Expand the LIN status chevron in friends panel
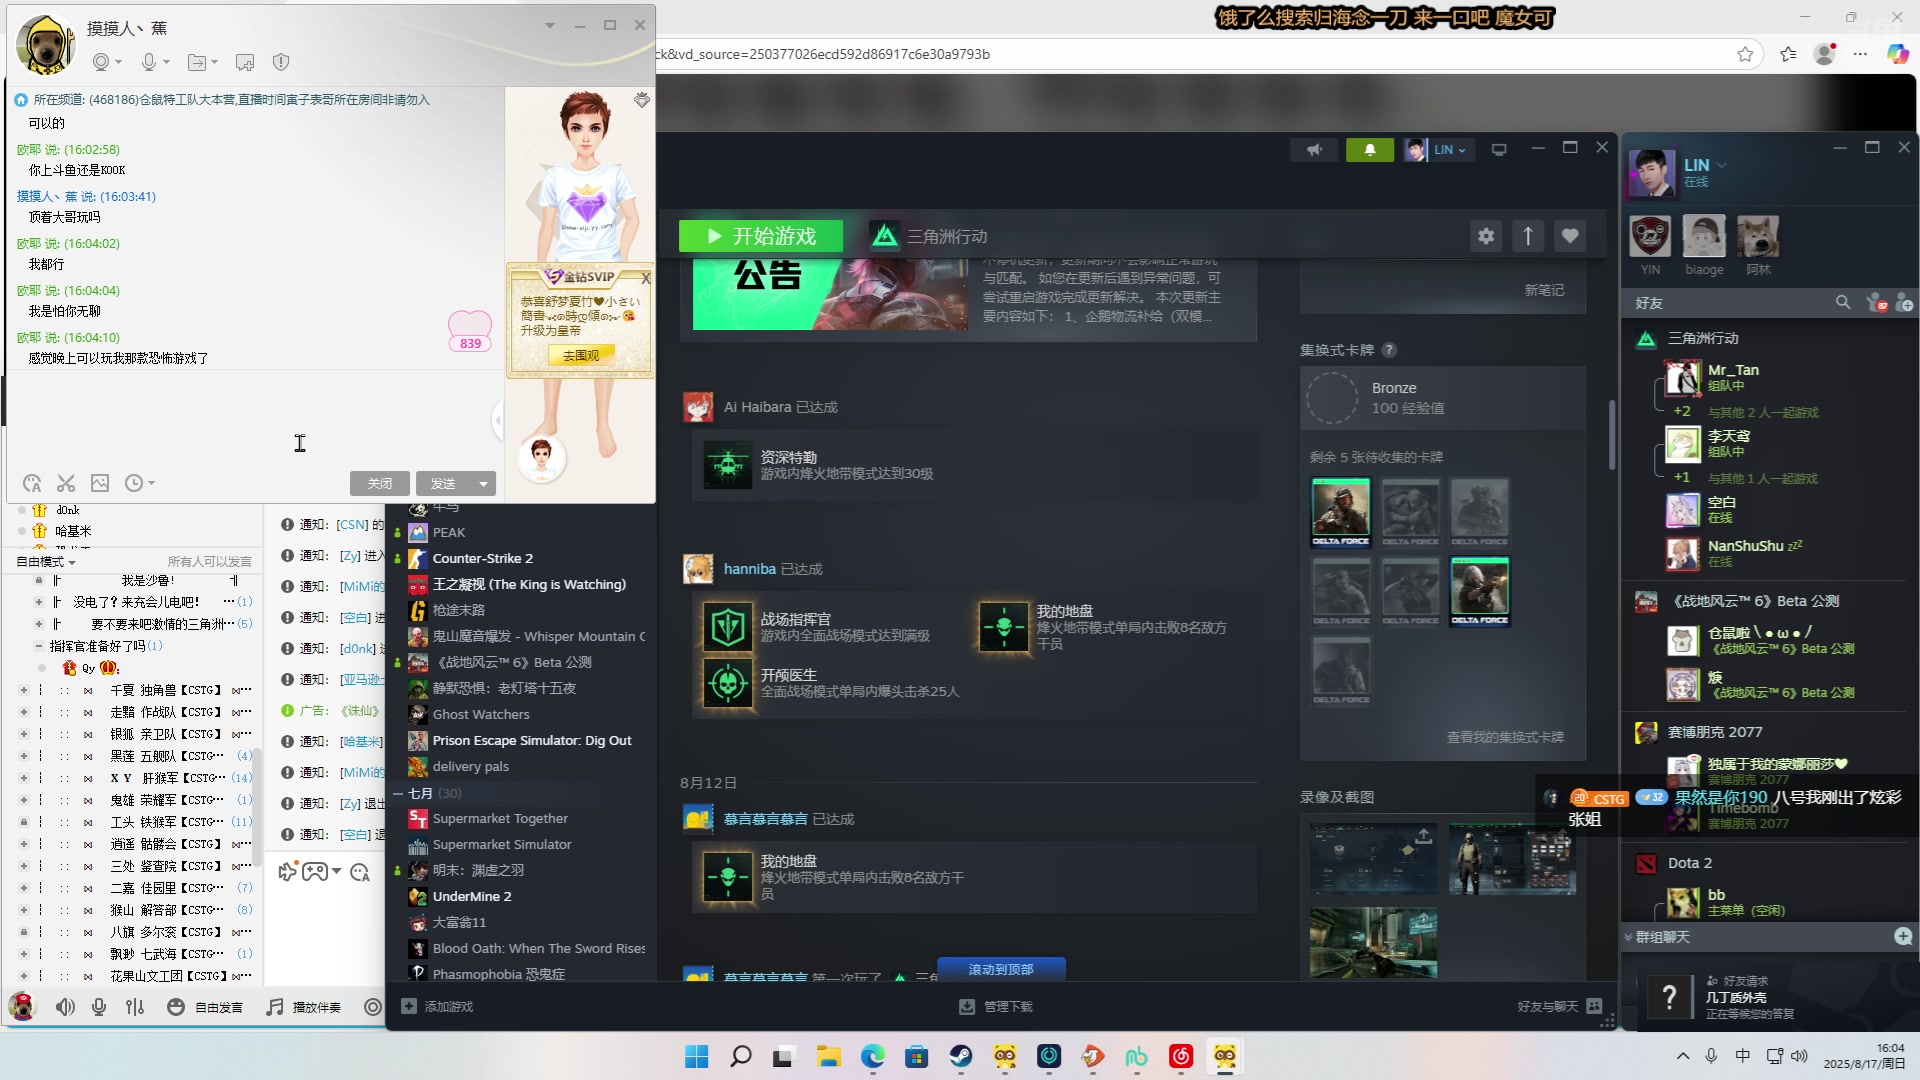The width and height of the screenshot is (1920, 1080). pos(1722,165)
